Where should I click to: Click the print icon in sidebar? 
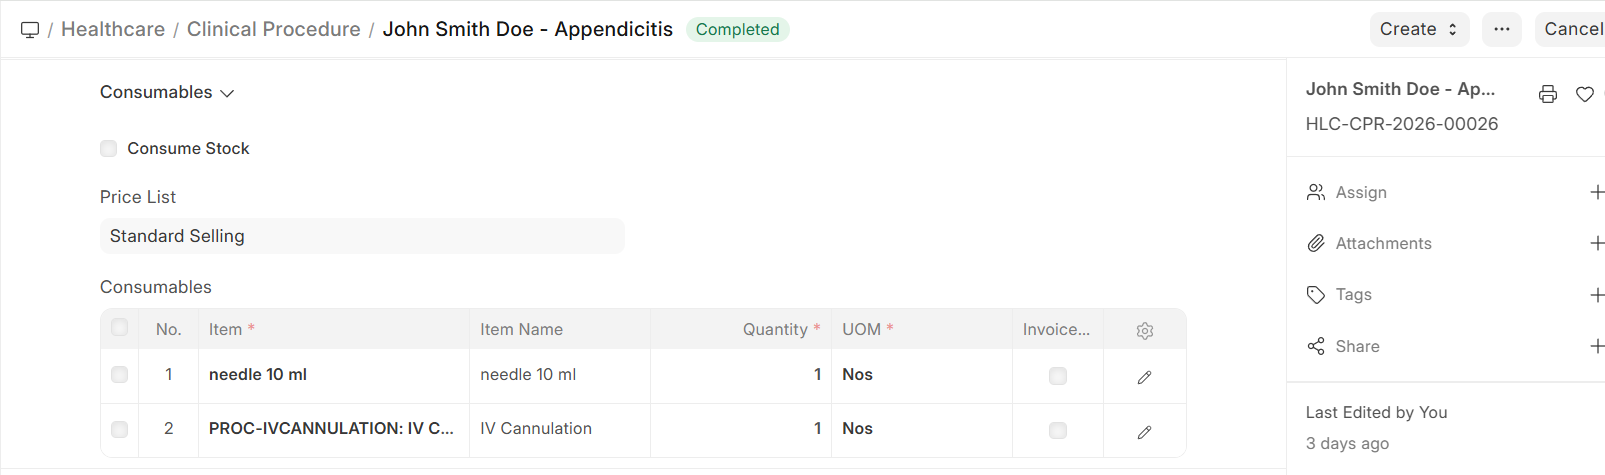pyautogui.click(x=1547, y=94)
